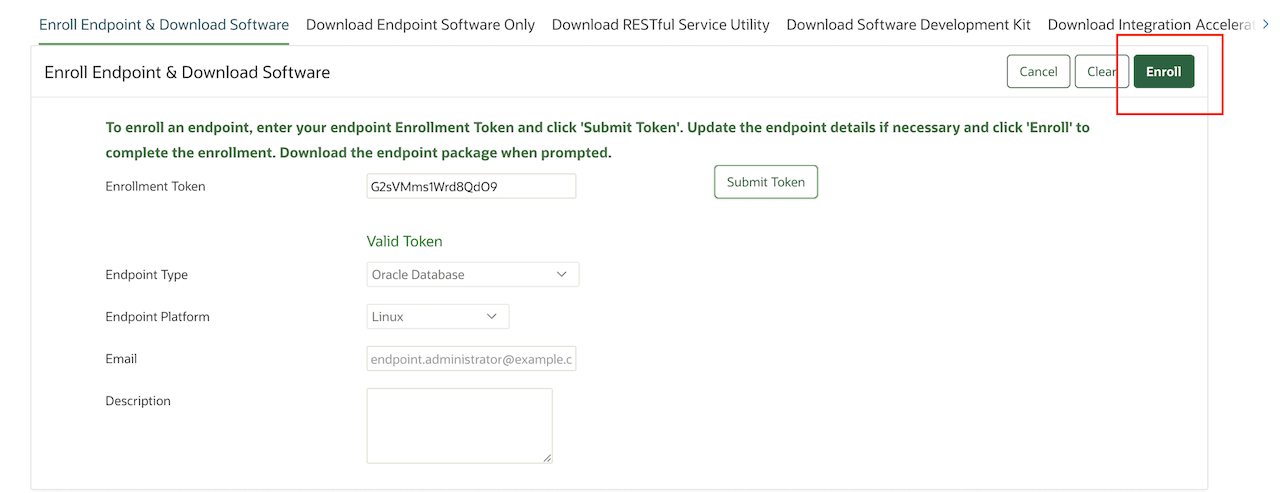The image size is (1280, 493).
Task: Click inside the Description text area
Action: click(459, 425)
